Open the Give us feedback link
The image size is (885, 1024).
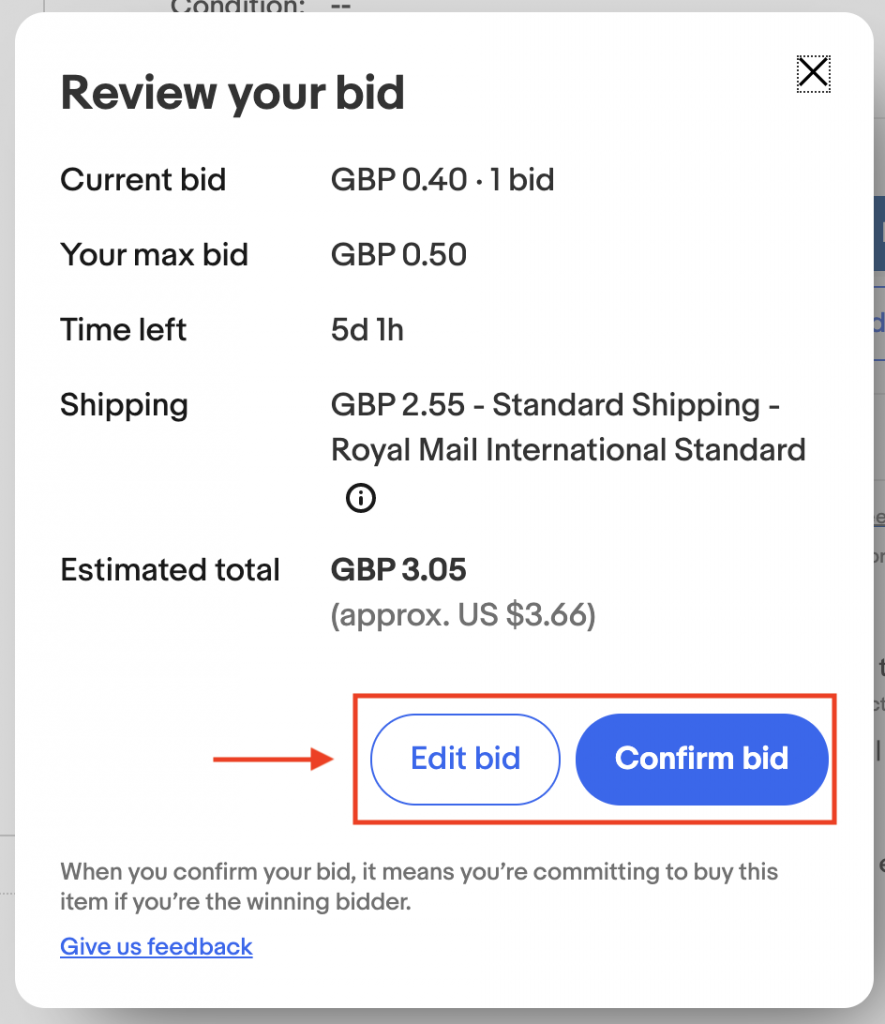(156, 947)
